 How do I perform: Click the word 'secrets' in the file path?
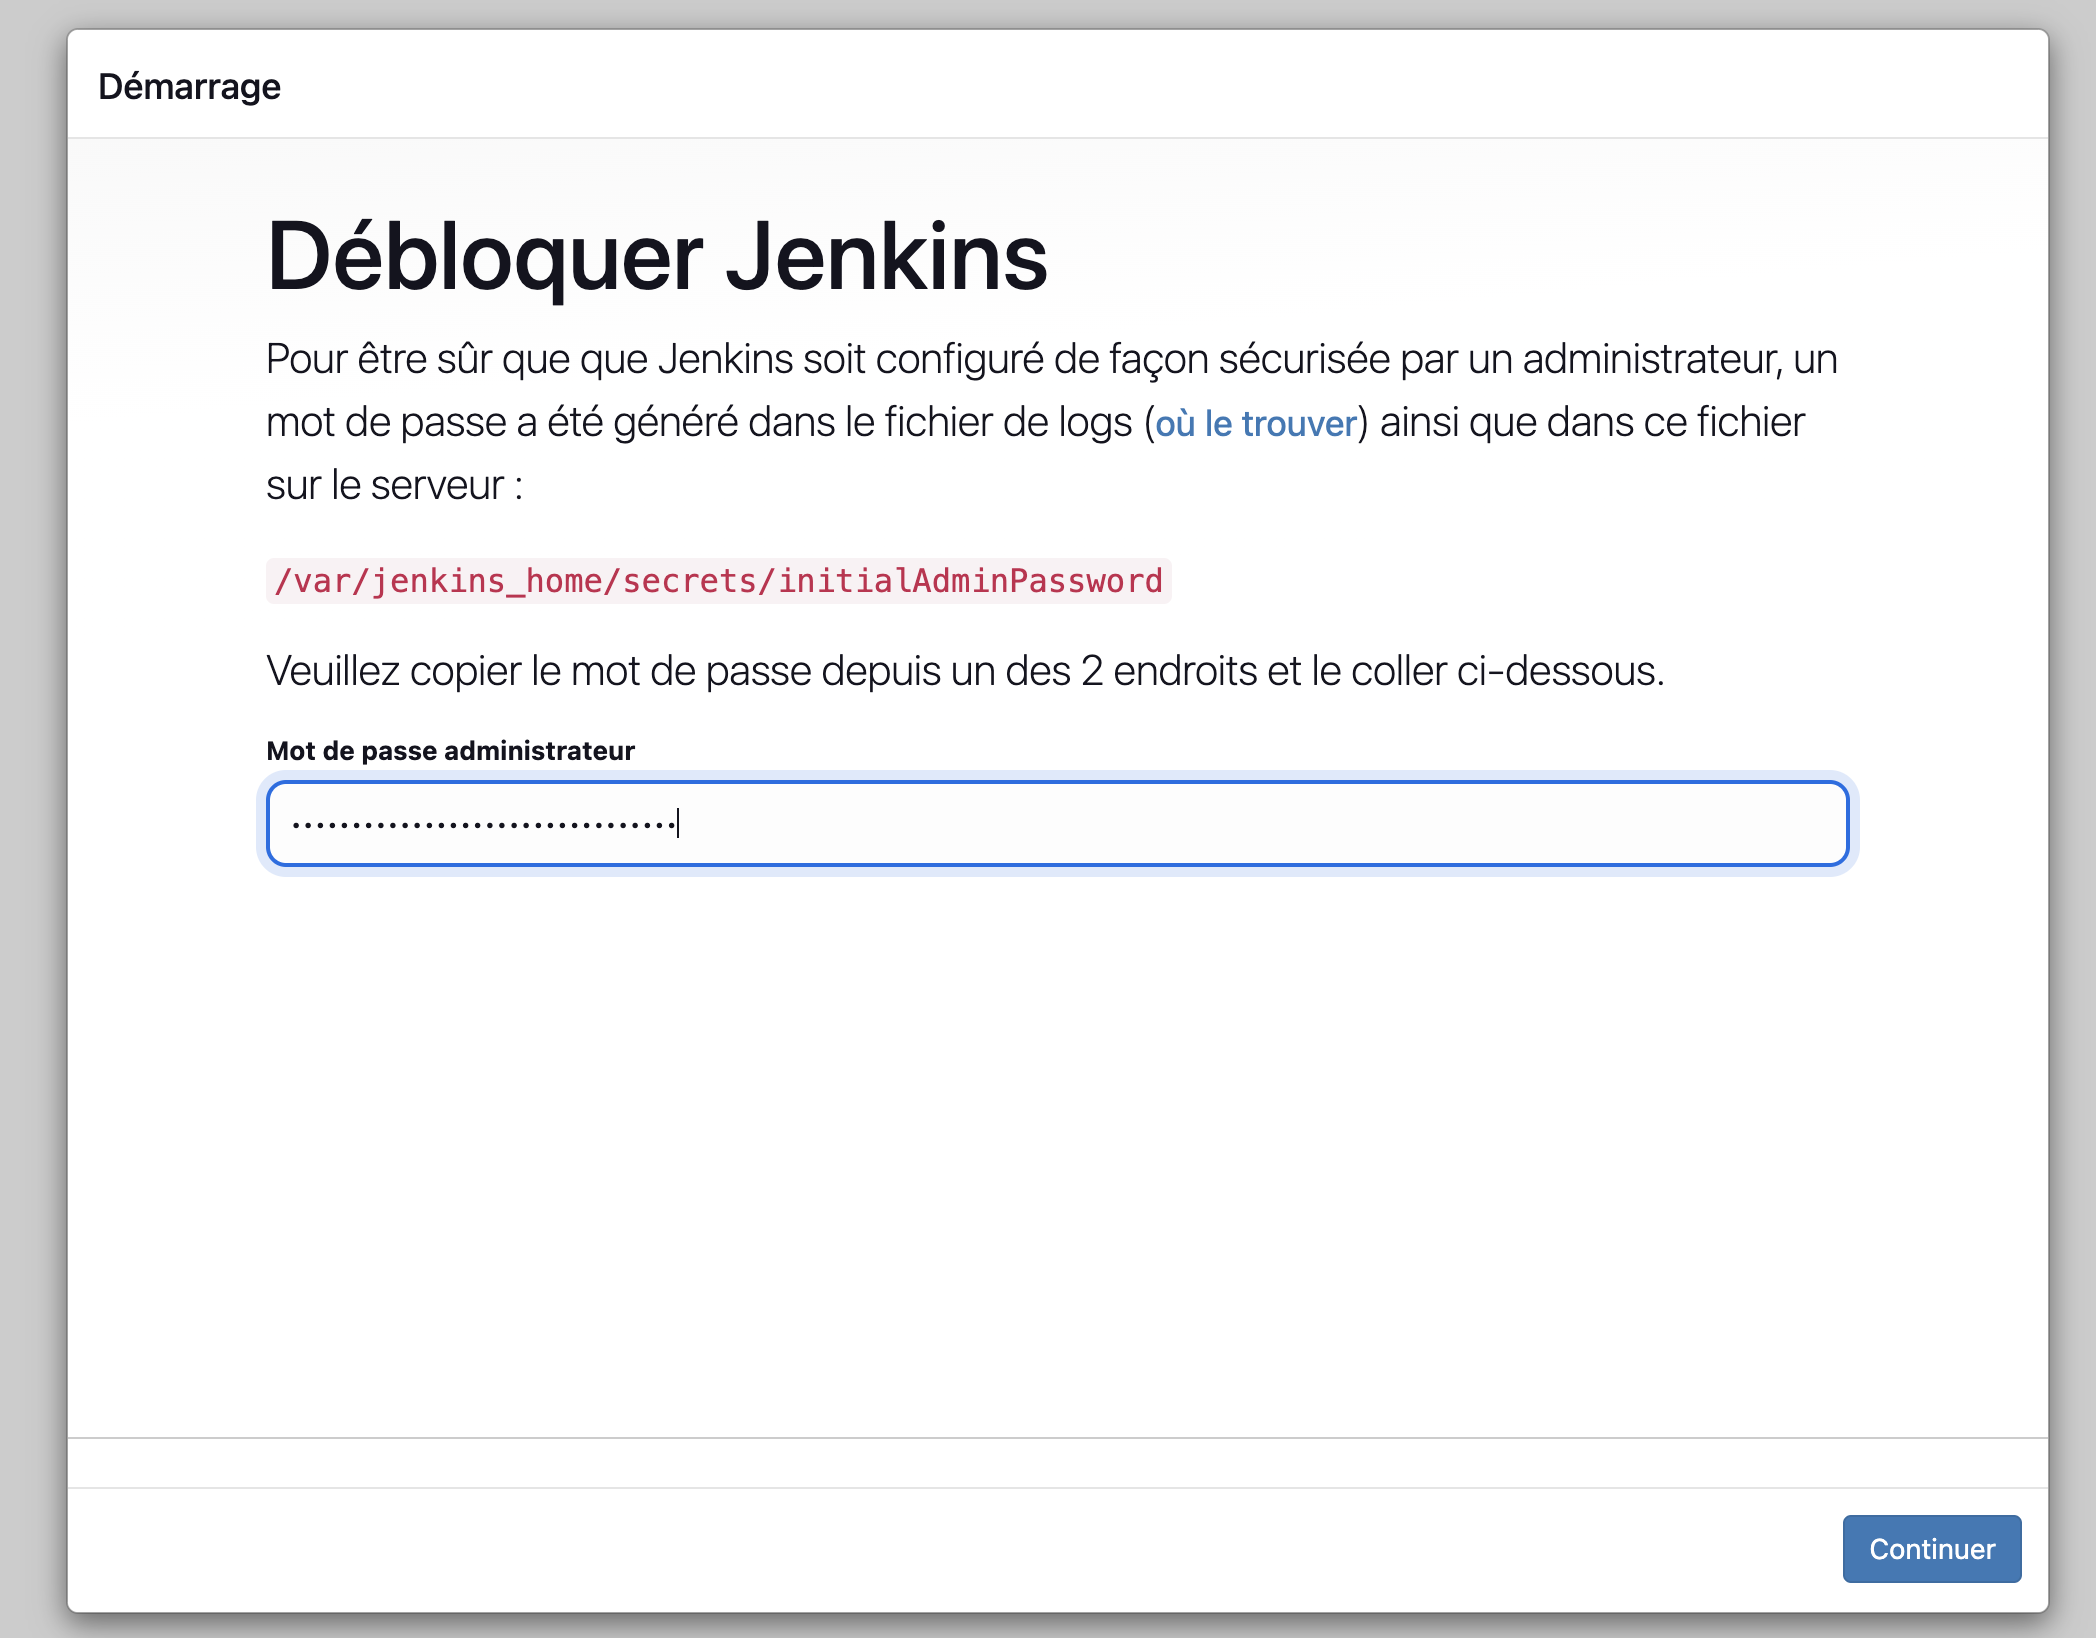pos(689,581)
